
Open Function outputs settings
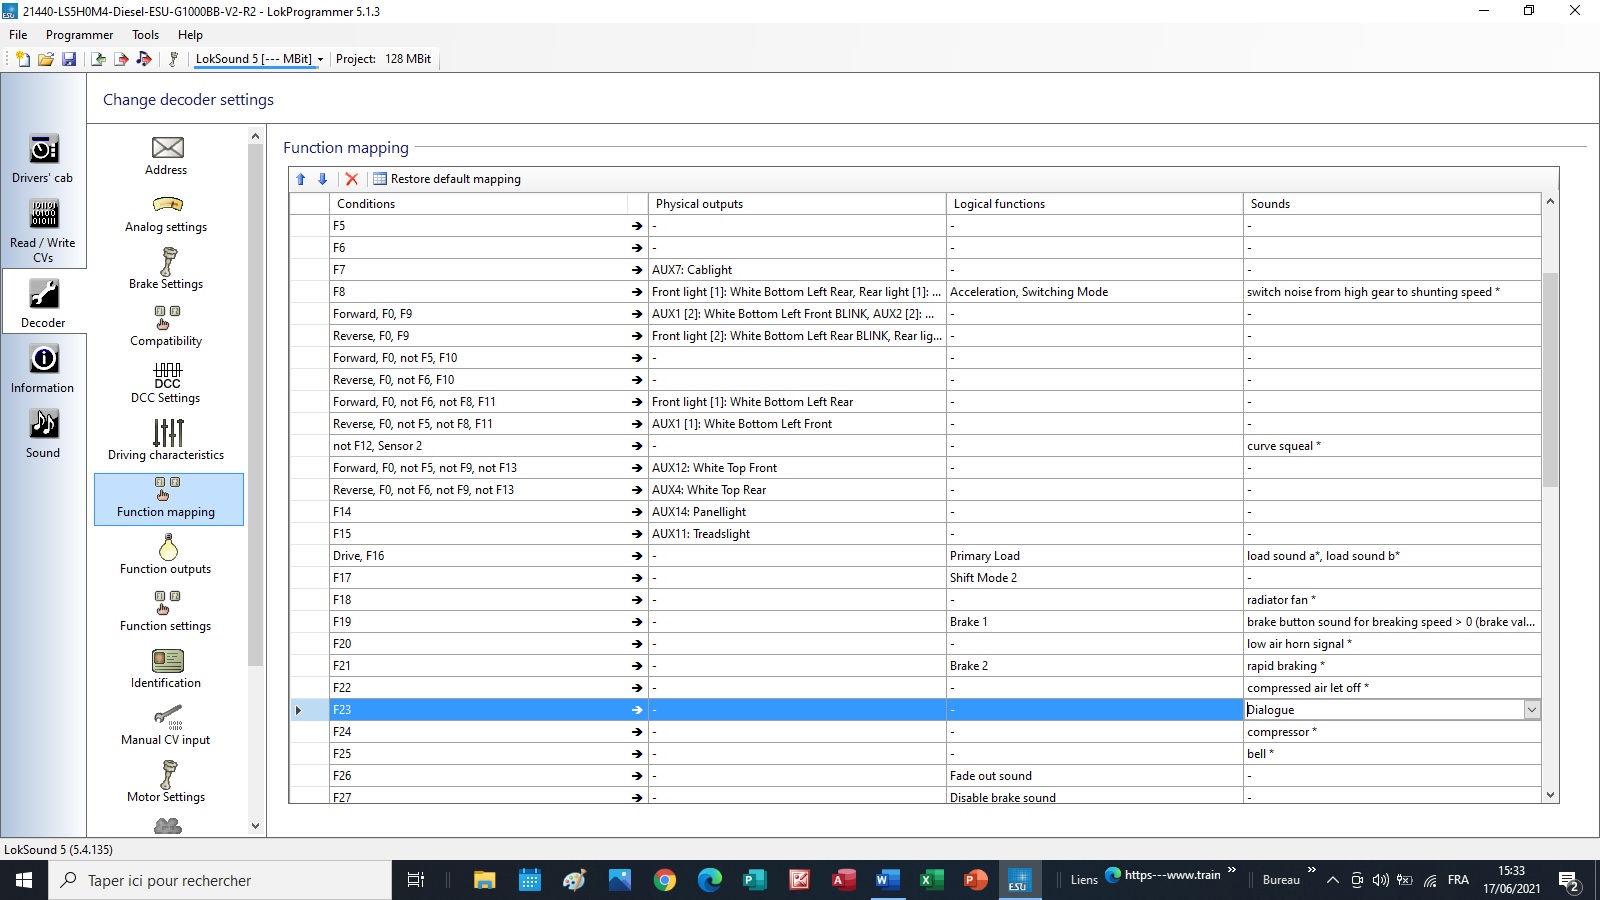coord(166,555)
